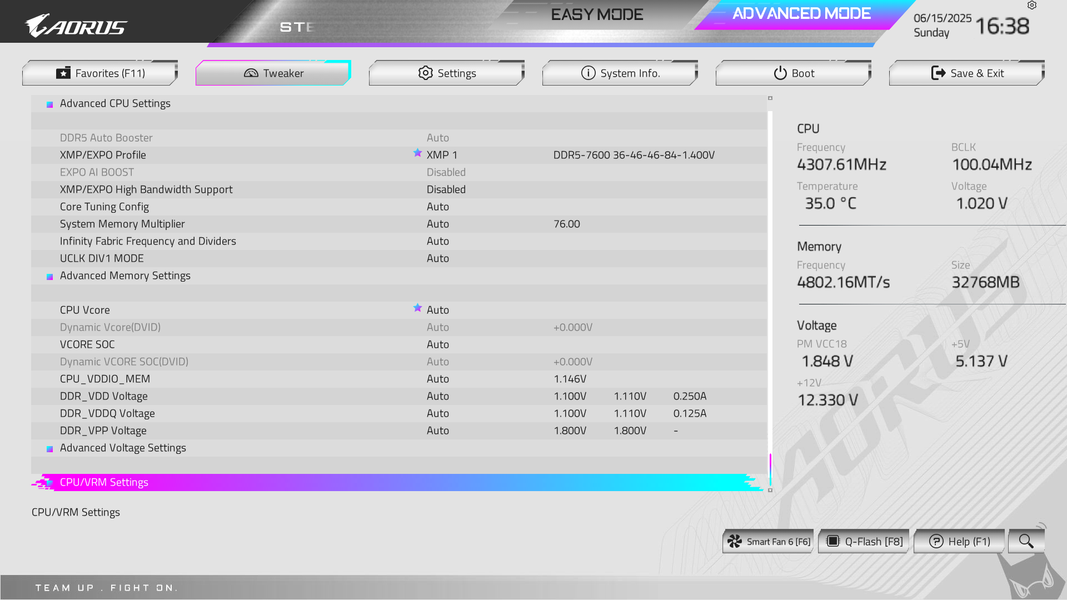Open Infinity Fabric Frequency and Dividers setting
The image size is (1067, 600).
point(399,241)
